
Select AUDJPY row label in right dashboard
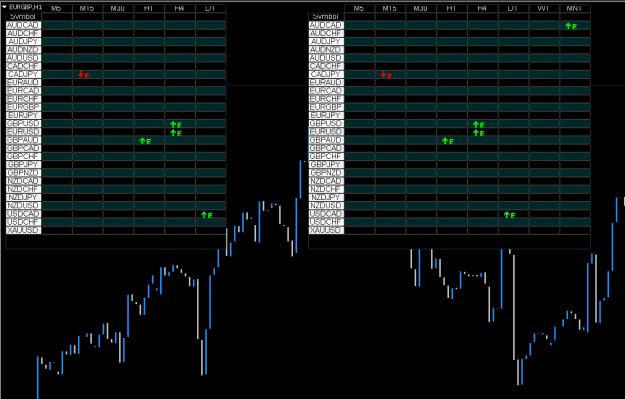(326, 41)
